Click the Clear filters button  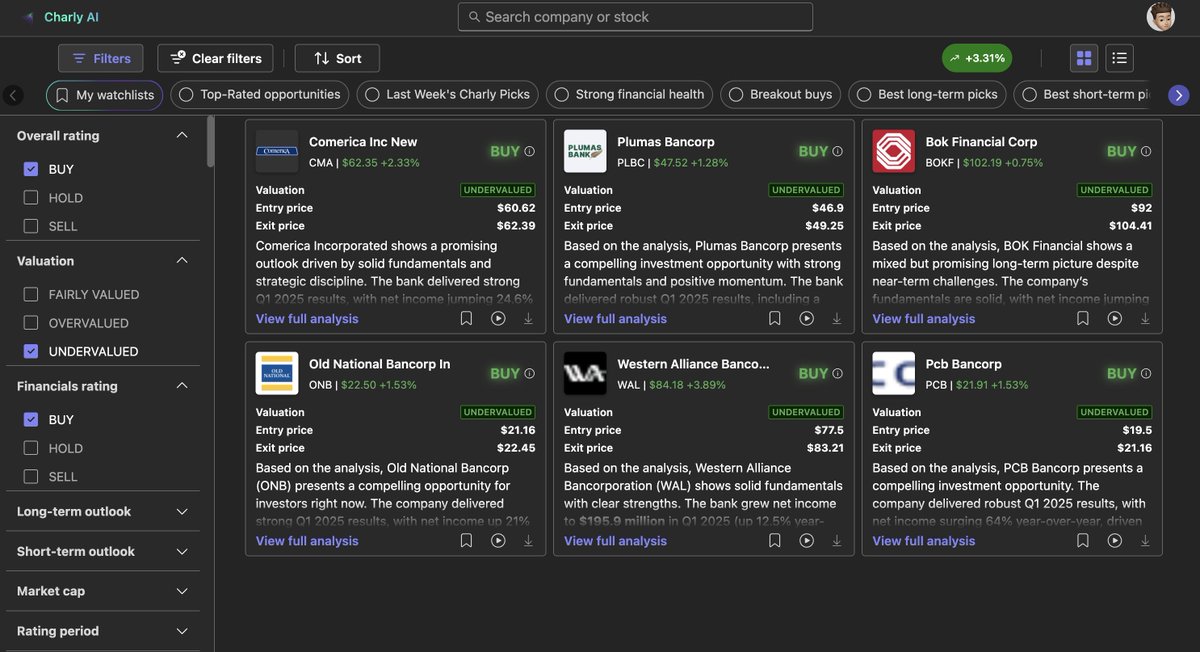pyautogui.click(x=216, y=58)
